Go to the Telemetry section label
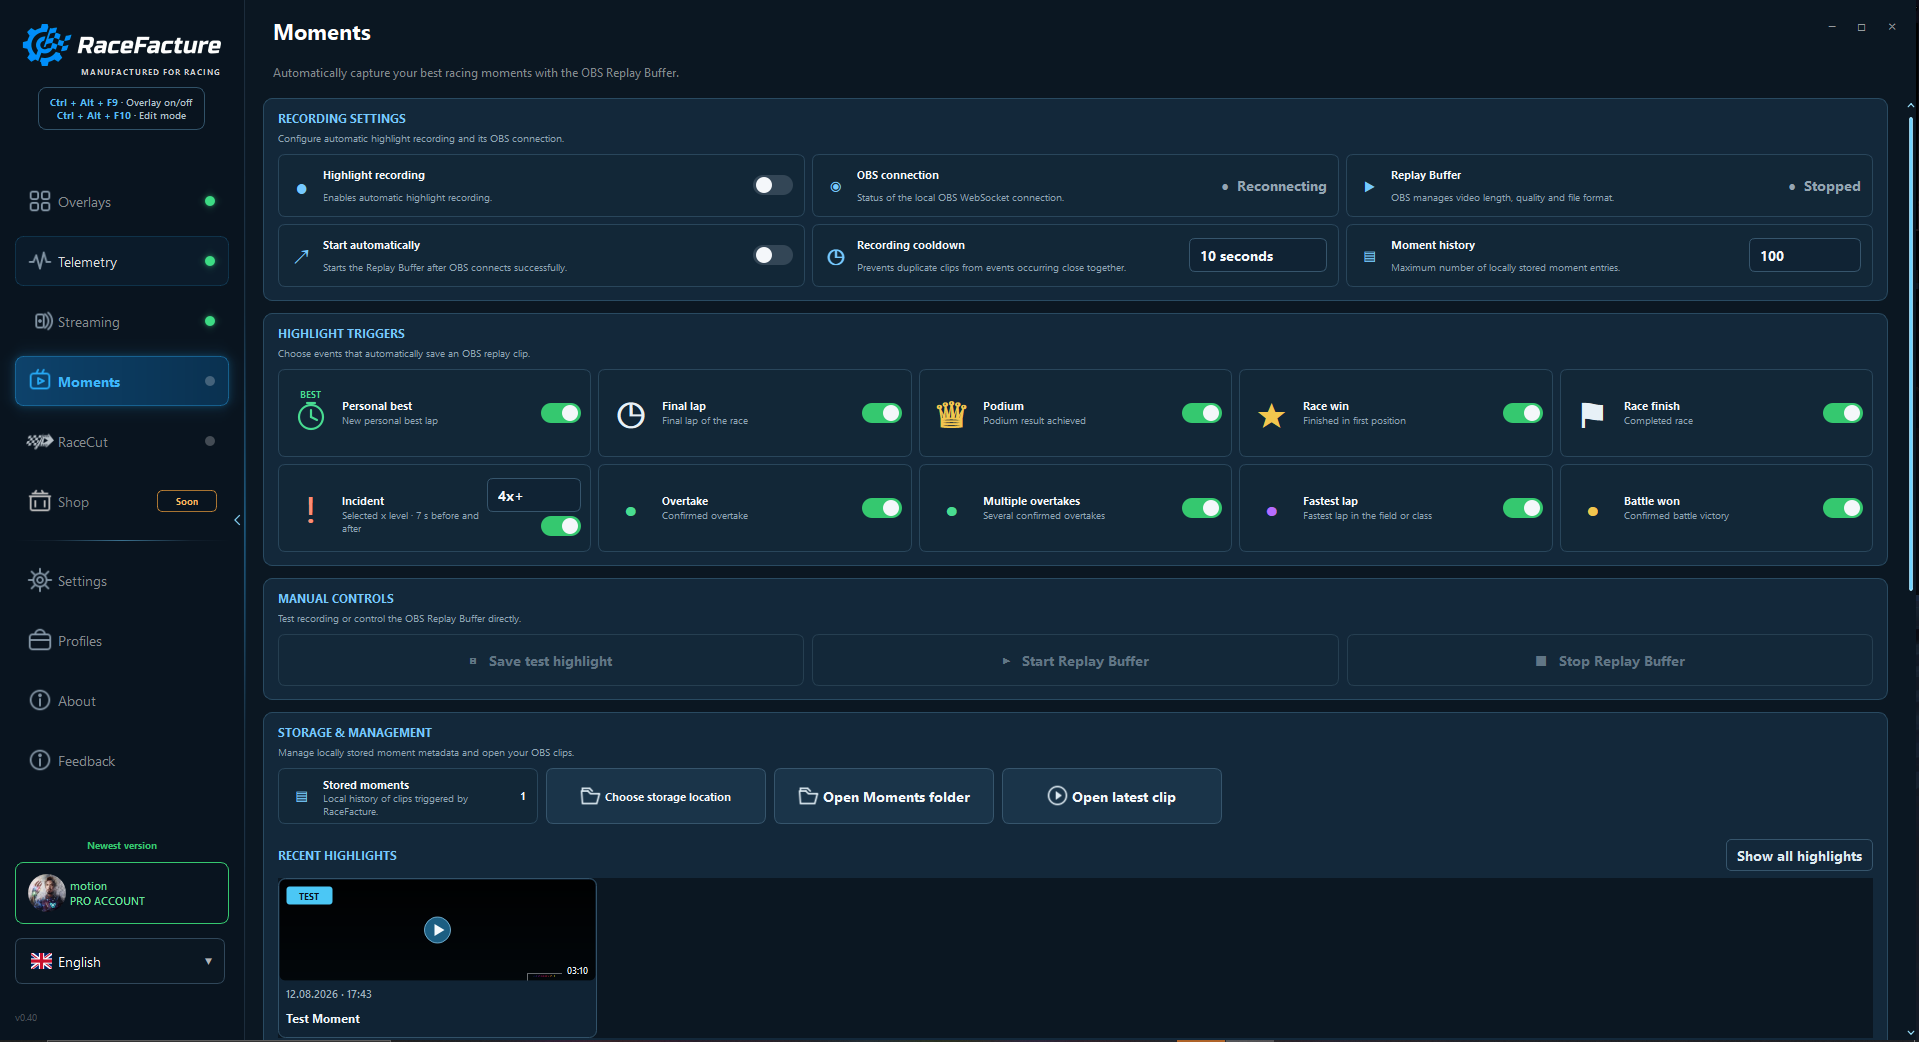The image size is (1919, 1042). pyautogui.click(x=87, y=262)
